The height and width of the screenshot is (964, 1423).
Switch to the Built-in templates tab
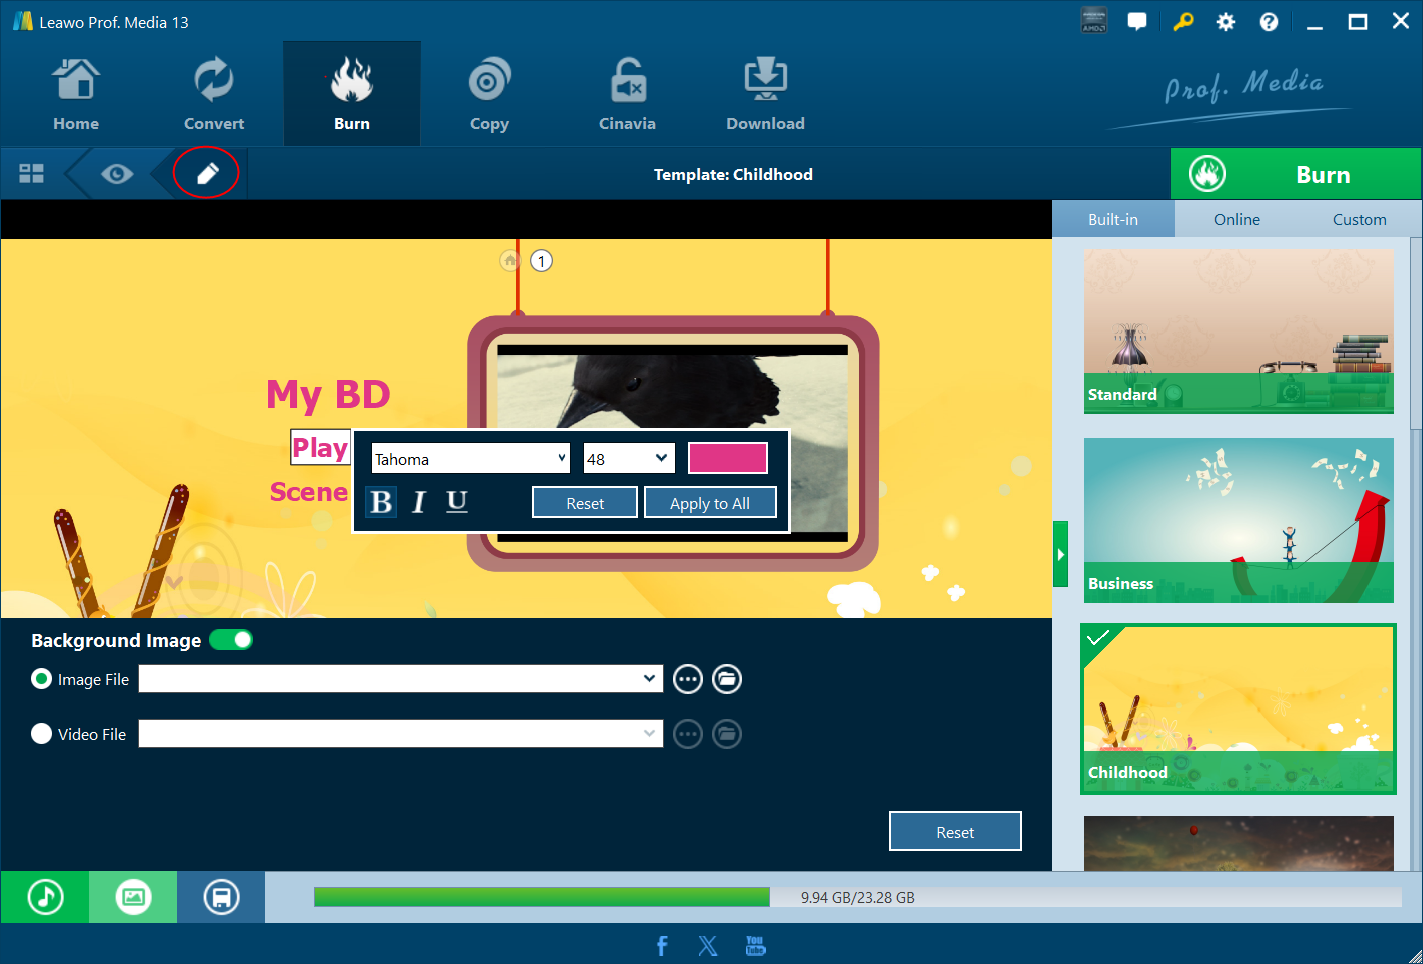pyautogui.click(x=1113, y=219)
